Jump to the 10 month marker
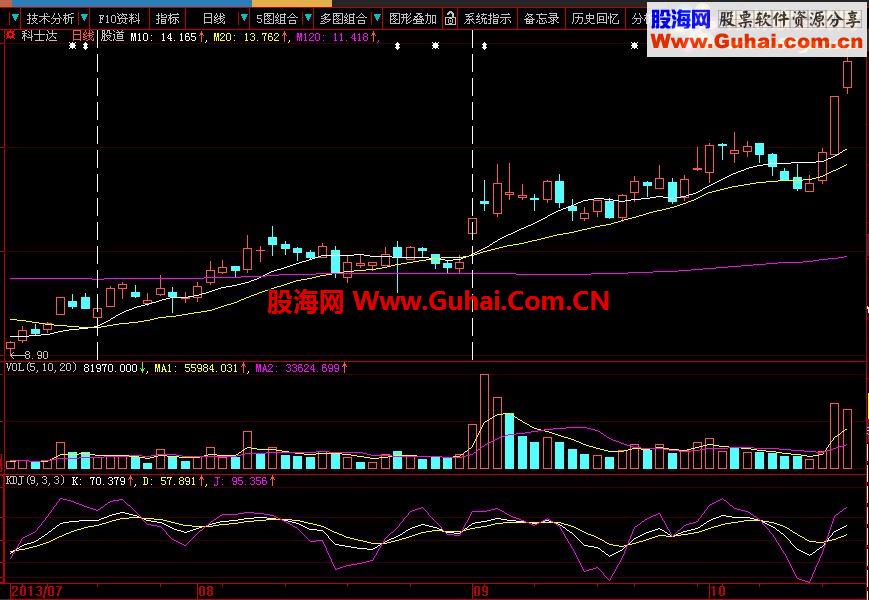Image resolution: width=869 pixels, height=600 pixels. tap(719, 592)
